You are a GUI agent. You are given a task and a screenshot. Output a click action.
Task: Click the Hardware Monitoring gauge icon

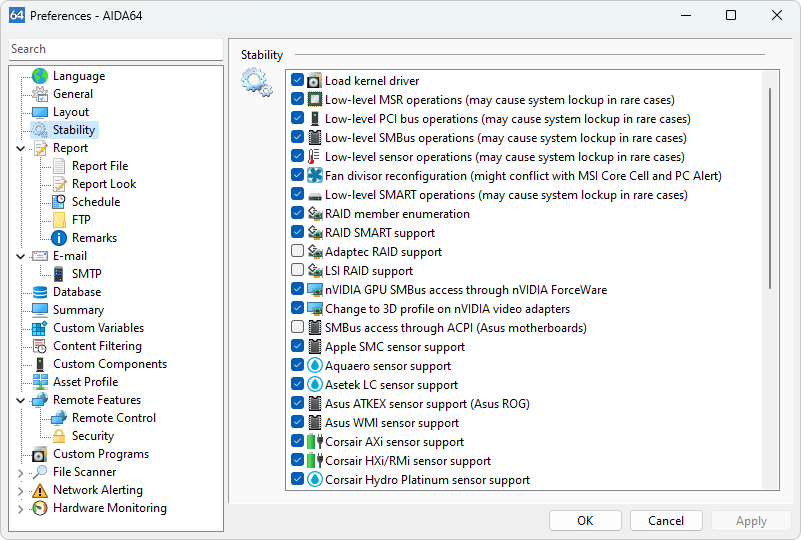click(x=40, y=508)
